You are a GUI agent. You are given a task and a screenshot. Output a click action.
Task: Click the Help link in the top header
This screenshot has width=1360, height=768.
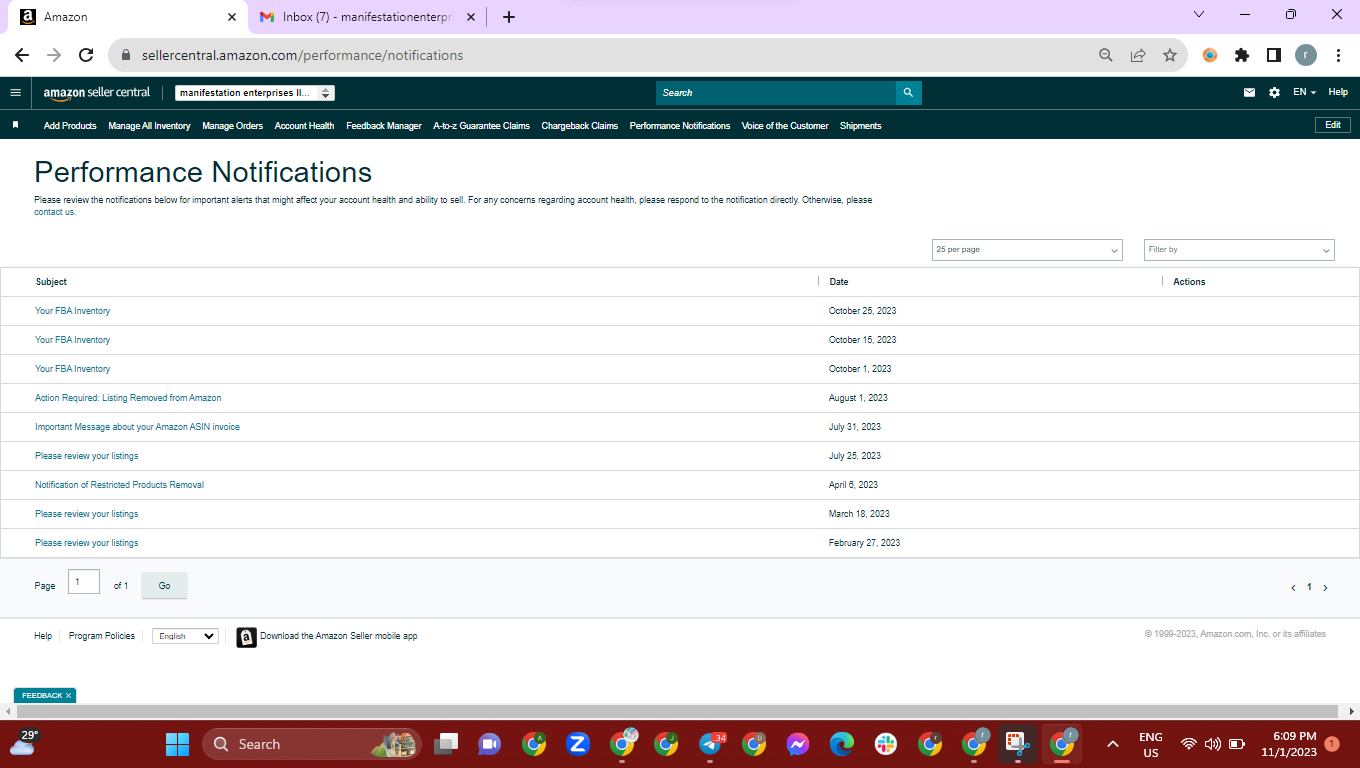[x=1338, y=92]
